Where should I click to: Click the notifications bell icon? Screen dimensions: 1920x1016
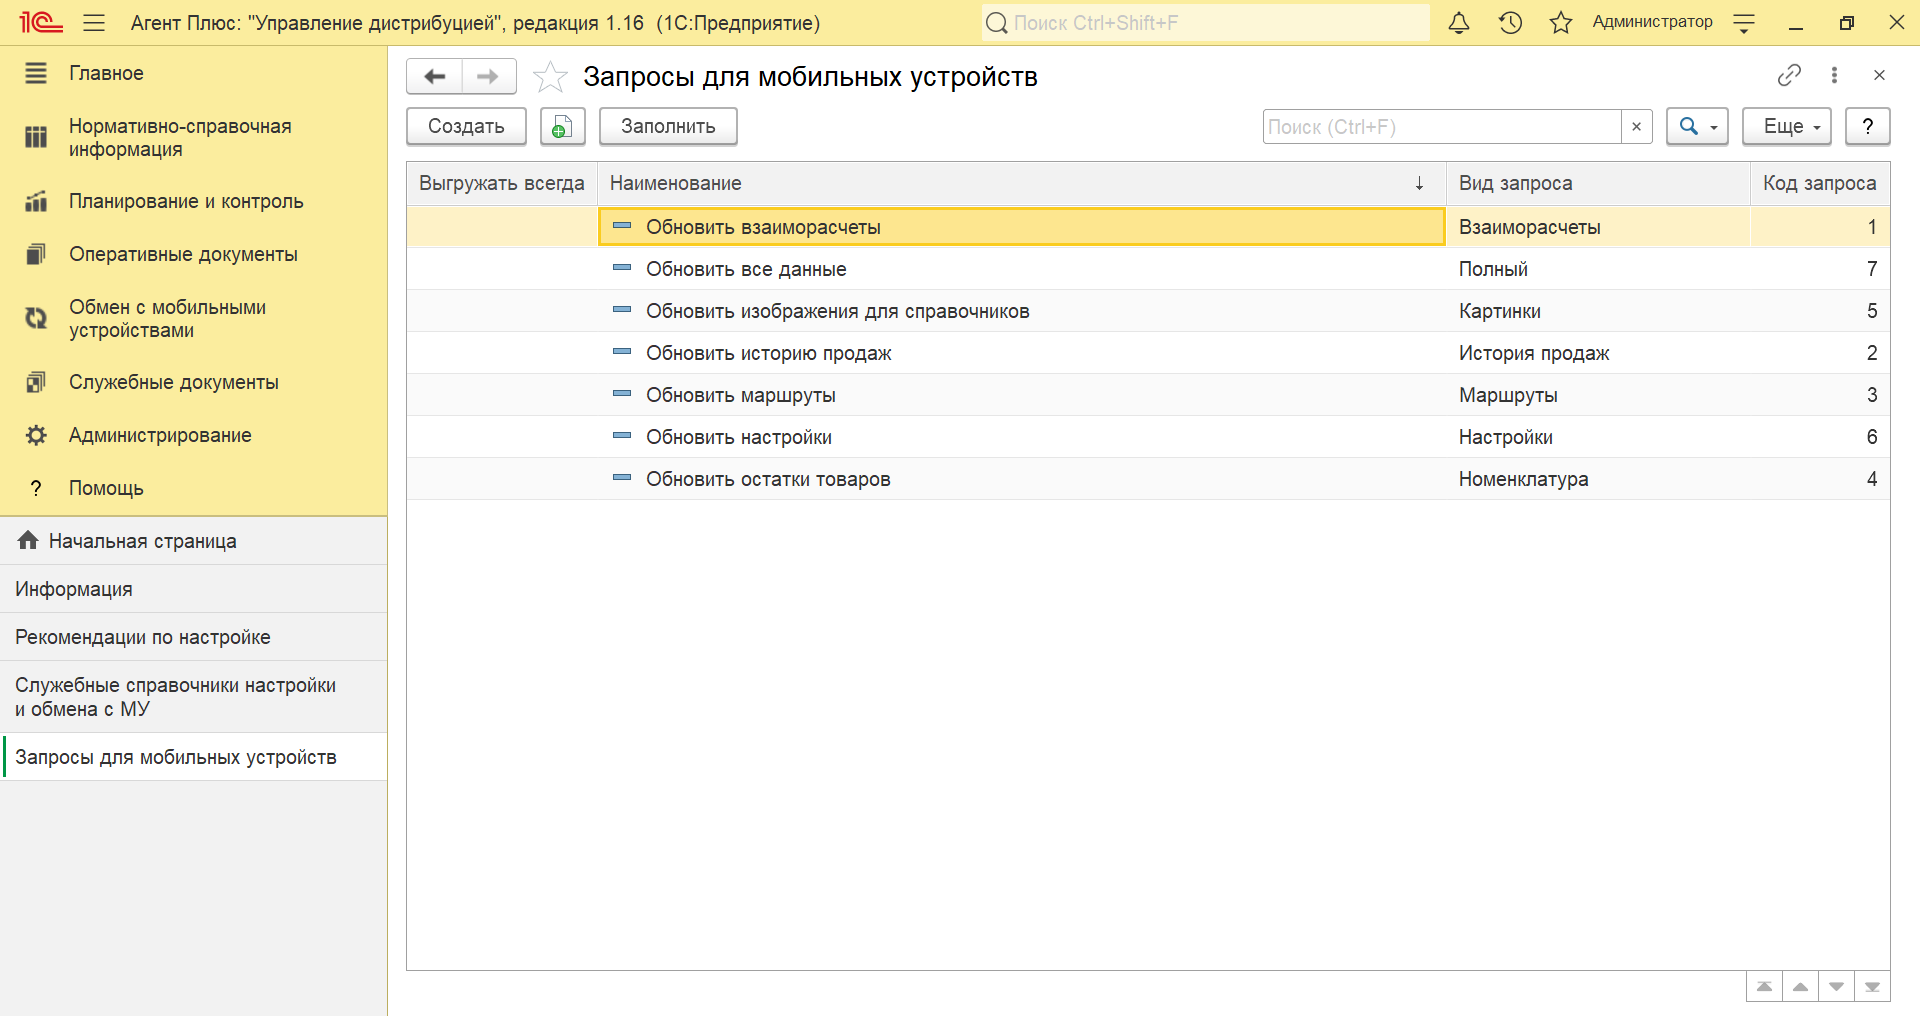click(1459, 23)
